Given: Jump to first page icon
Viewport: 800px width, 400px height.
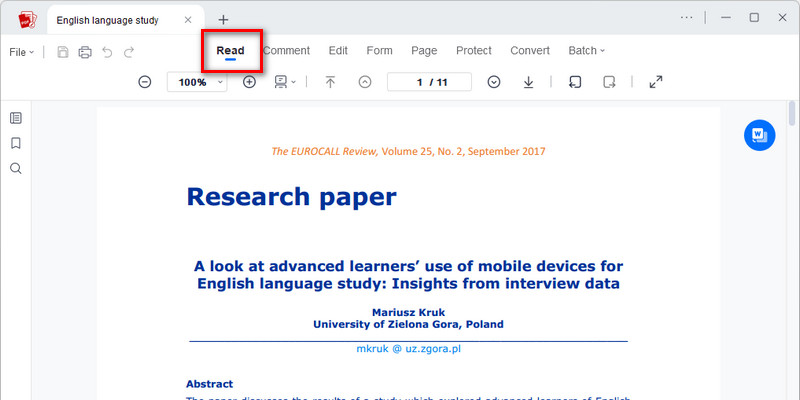Looking at the screenshot, I should [331, 82].
